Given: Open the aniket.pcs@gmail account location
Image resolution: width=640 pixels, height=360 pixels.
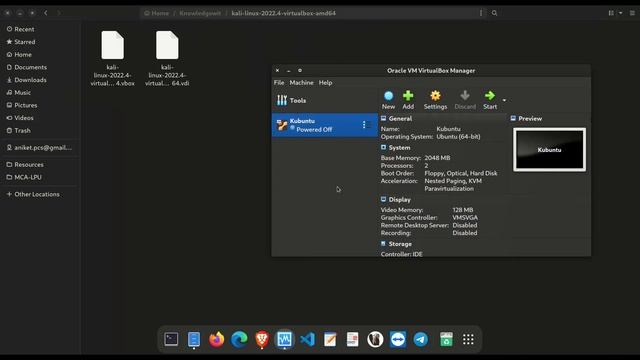Looking at the screenshot, I should point(40,148).
